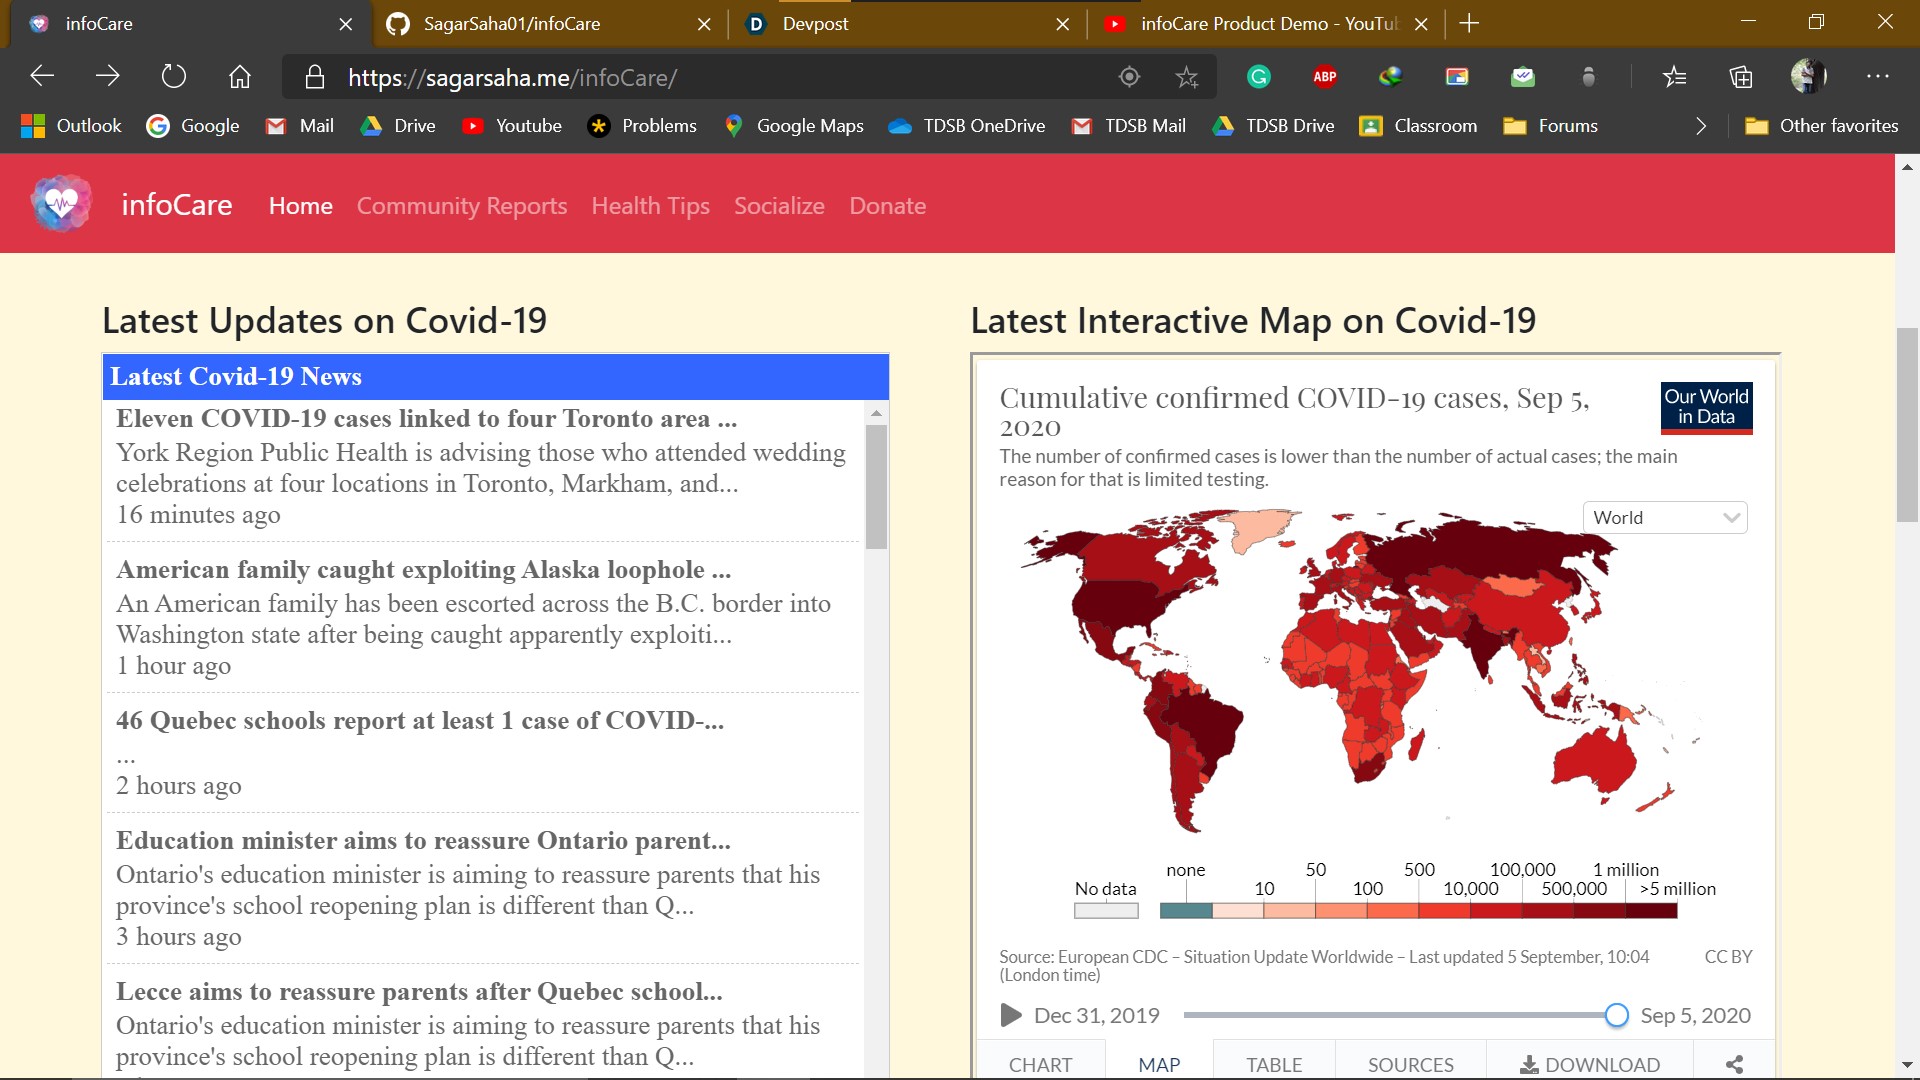Click the news feed scrollbar thumb

point(876,486)
